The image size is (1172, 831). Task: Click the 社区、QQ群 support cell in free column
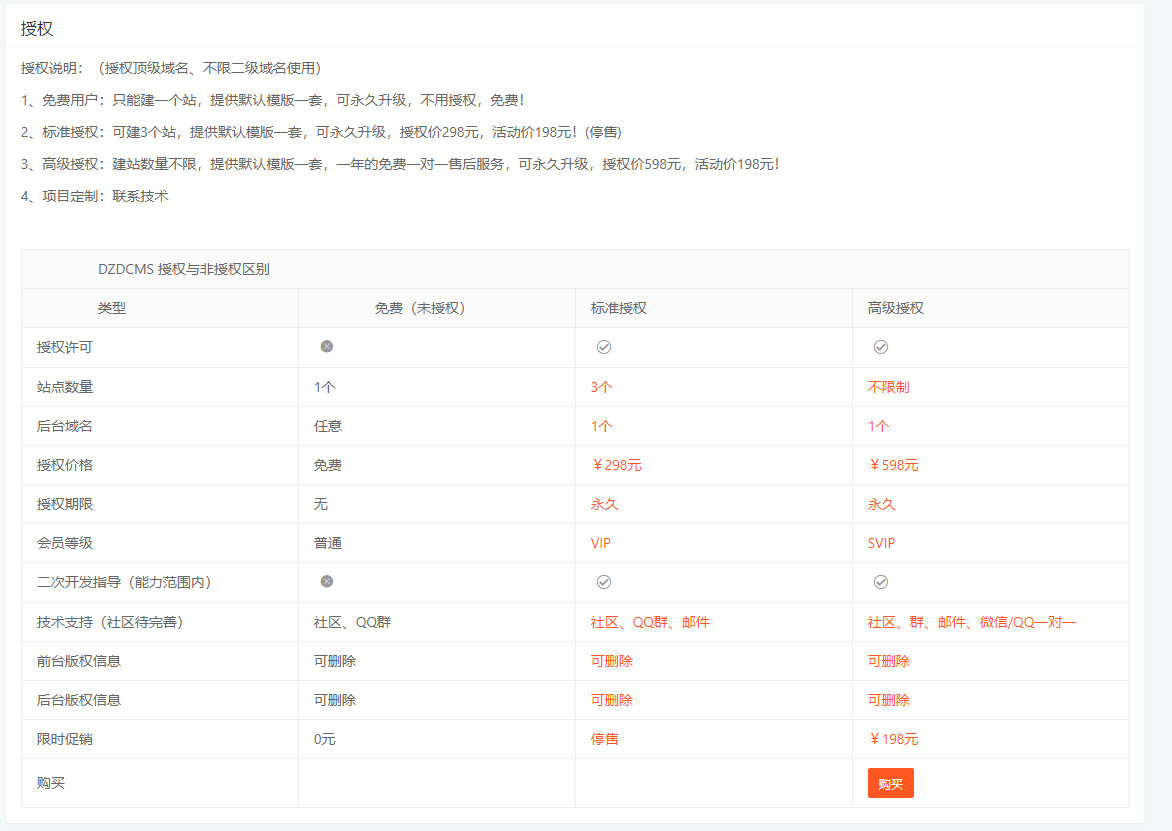353,622
